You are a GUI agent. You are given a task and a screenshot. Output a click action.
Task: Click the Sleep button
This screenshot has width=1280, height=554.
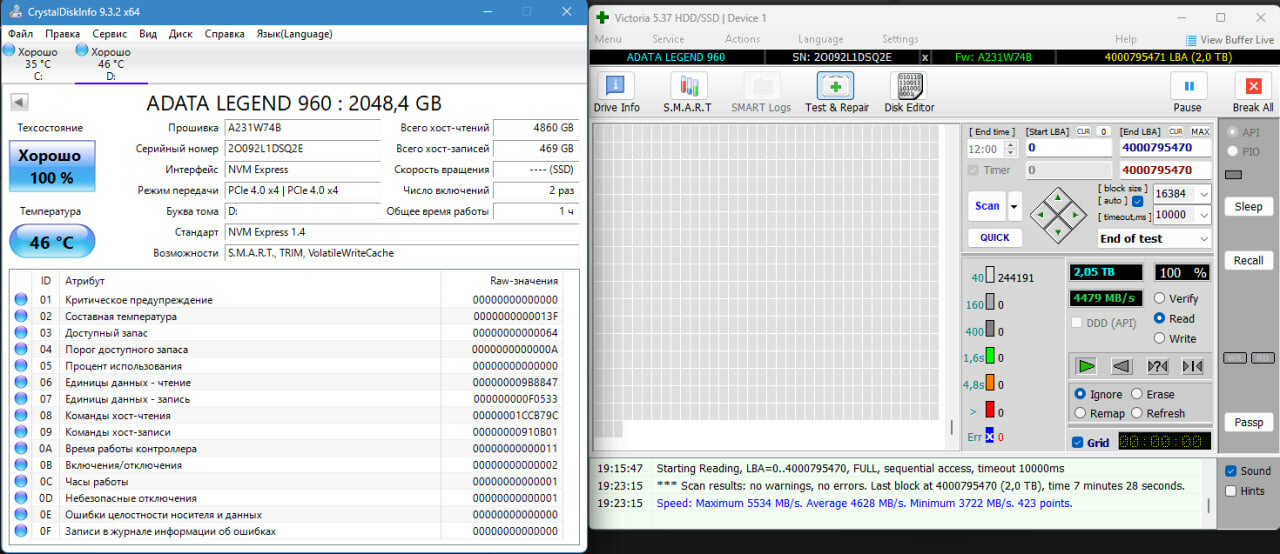(x=1248, y=207)
